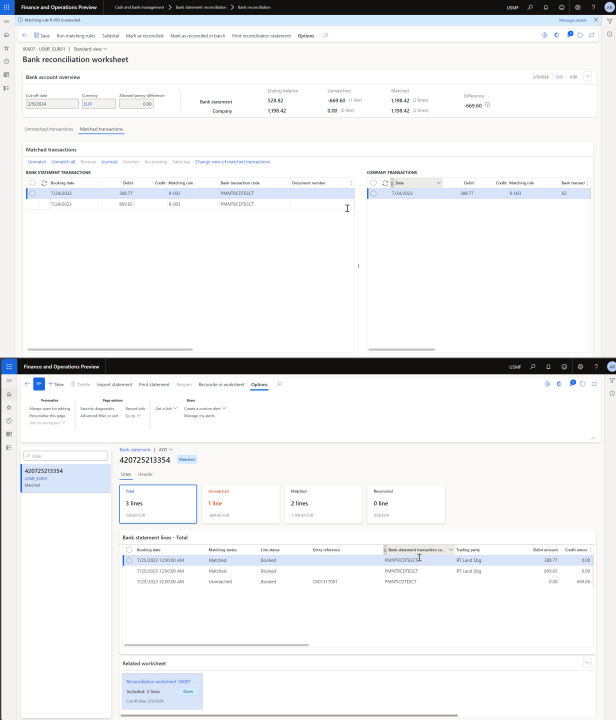Open worksheet in new window icon
Viewport: 616px width, 720px height.
[592, 35]
